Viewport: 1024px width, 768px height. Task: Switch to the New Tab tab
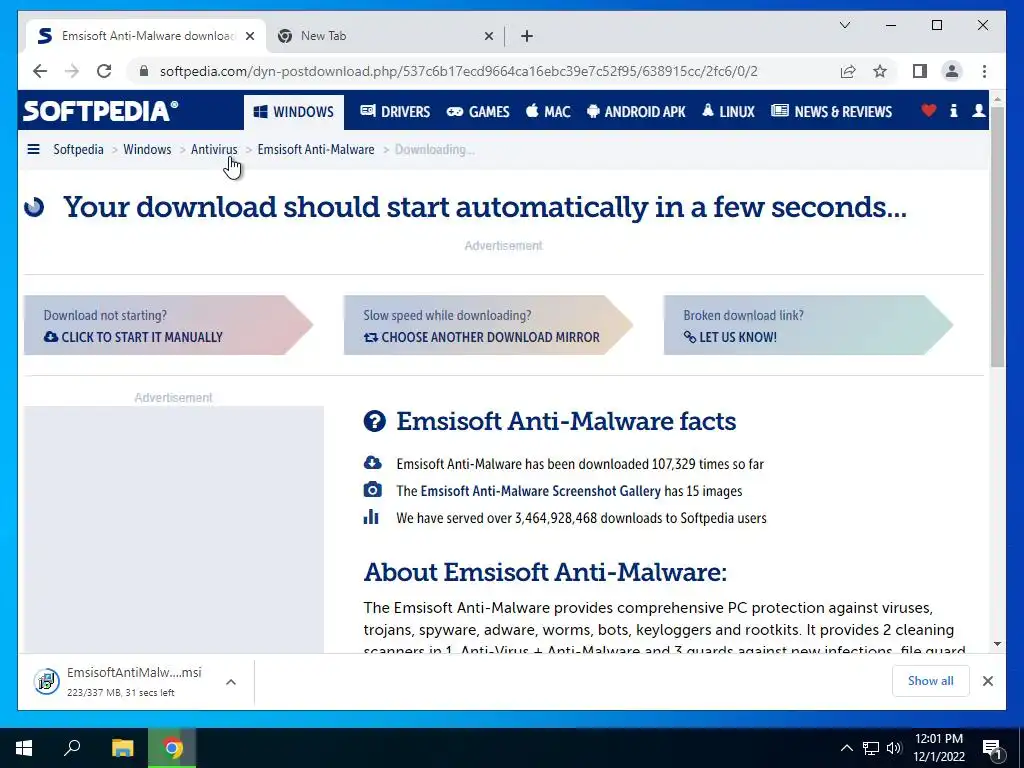[385, 36]
